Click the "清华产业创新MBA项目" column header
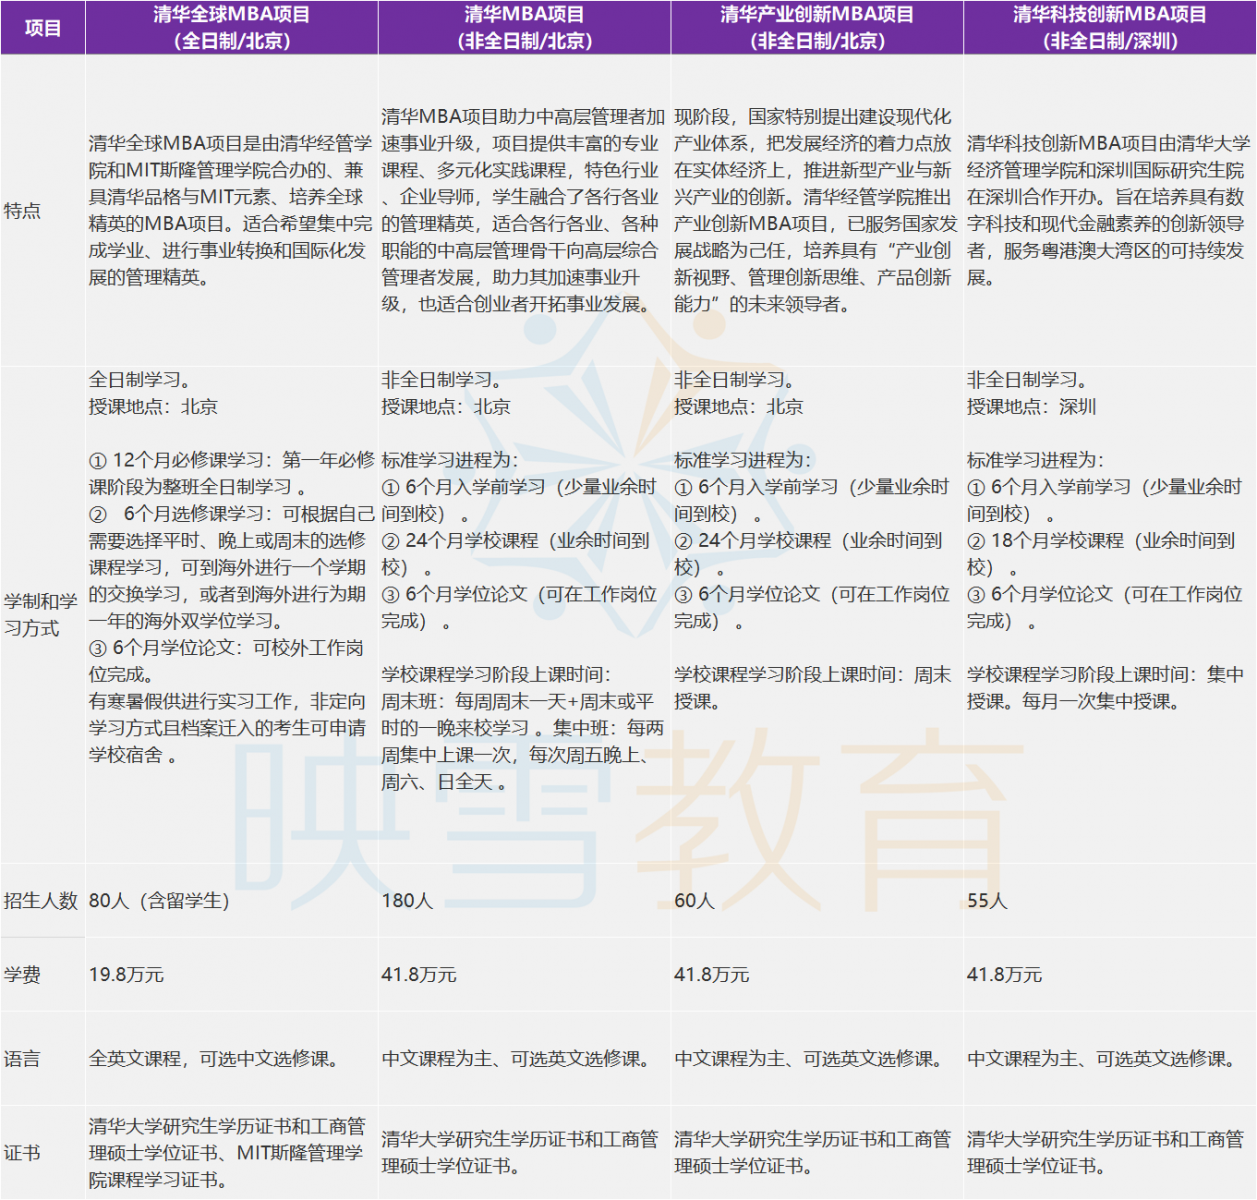1257x1200 pixels. coord(817,28)
